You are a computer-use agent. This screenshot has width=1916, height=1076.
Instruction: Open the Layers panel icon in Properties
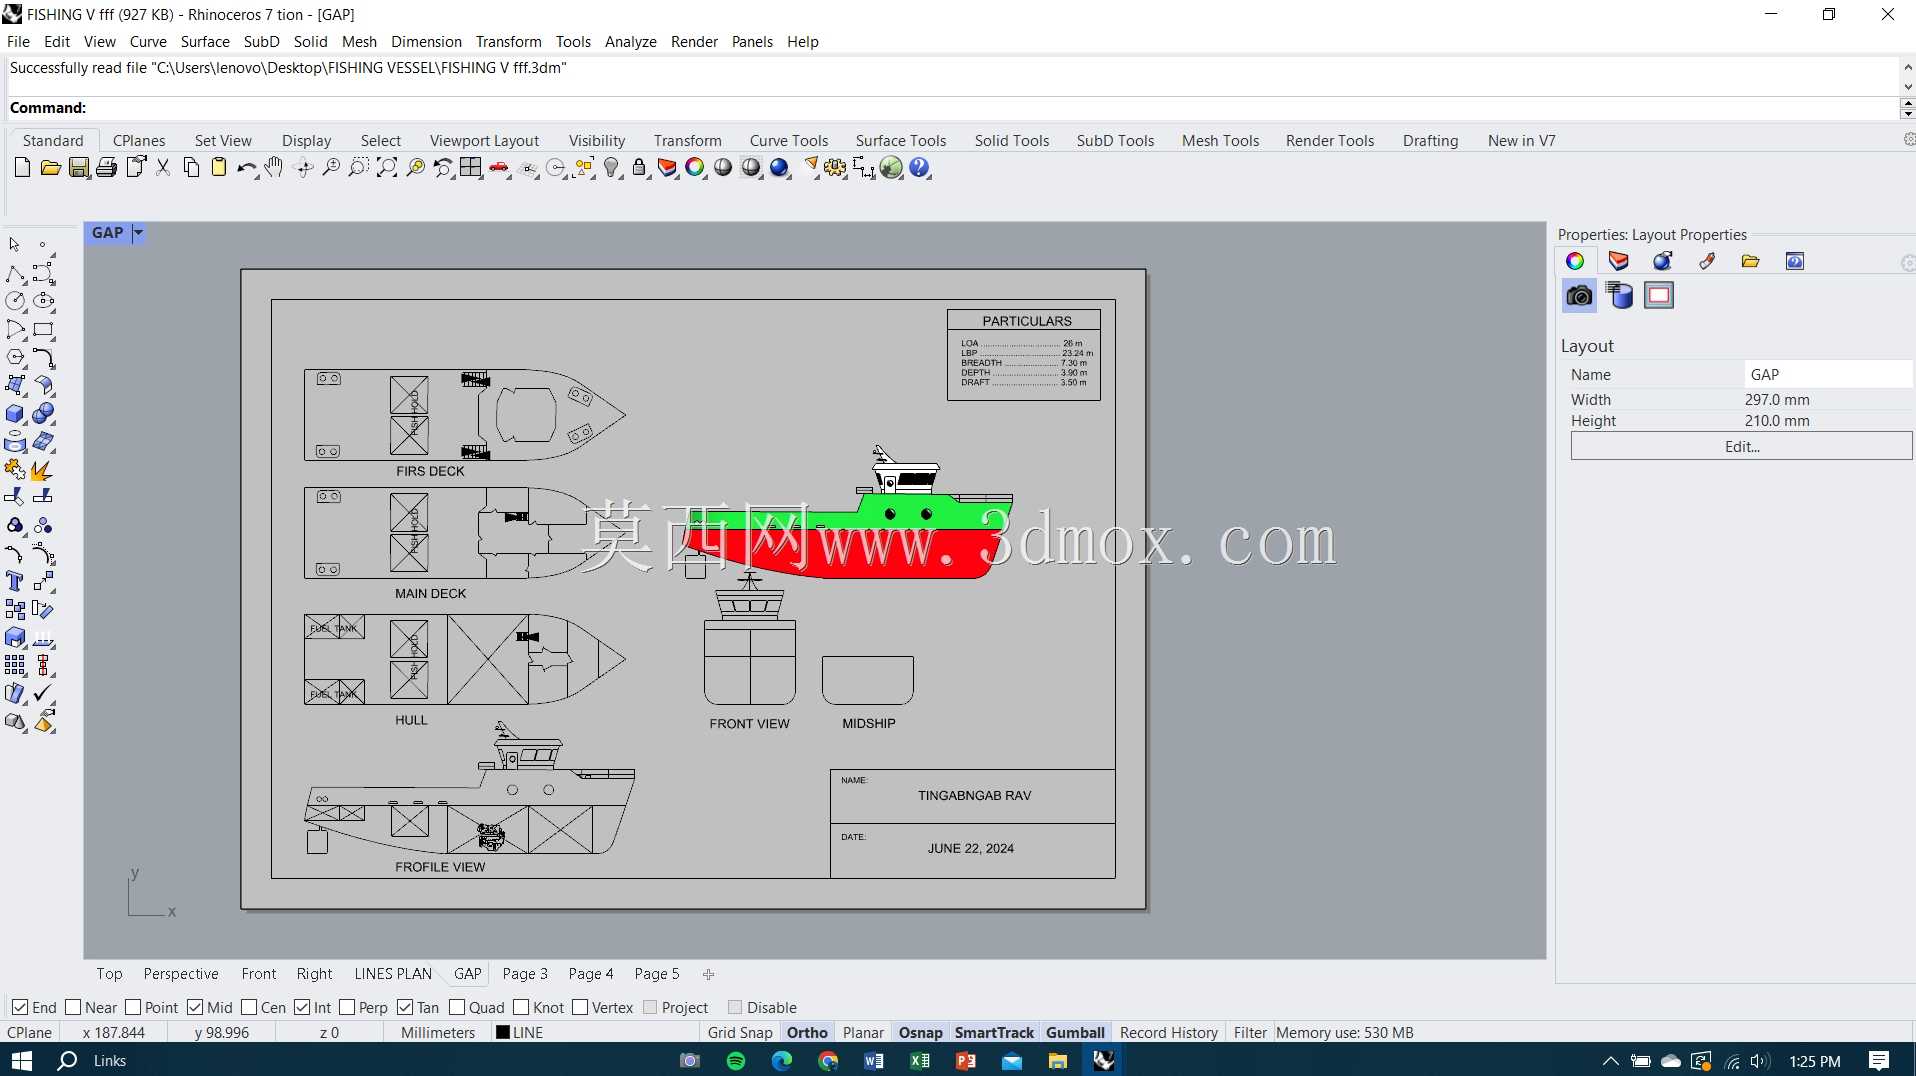1619,261
